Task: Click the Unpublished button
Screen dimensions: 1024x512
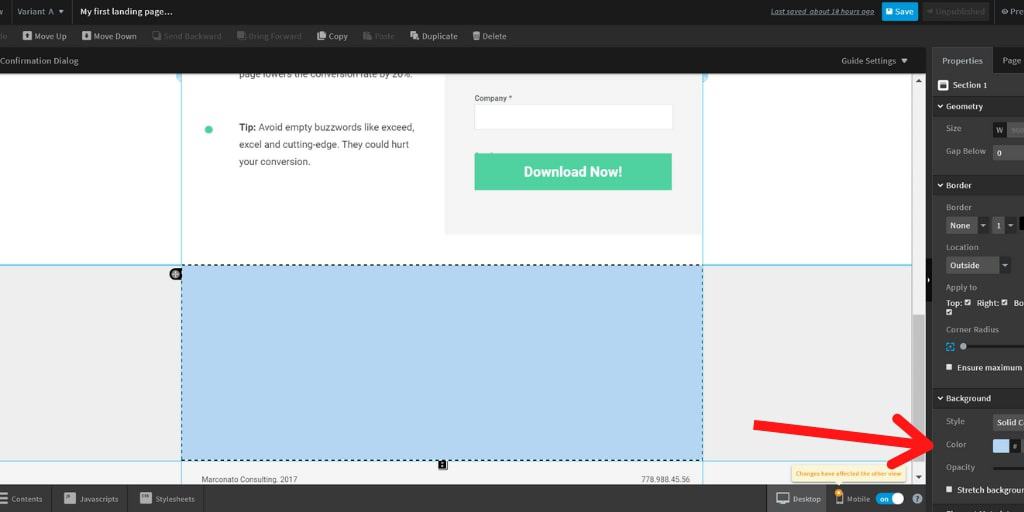Action: [x=954, y=12]
